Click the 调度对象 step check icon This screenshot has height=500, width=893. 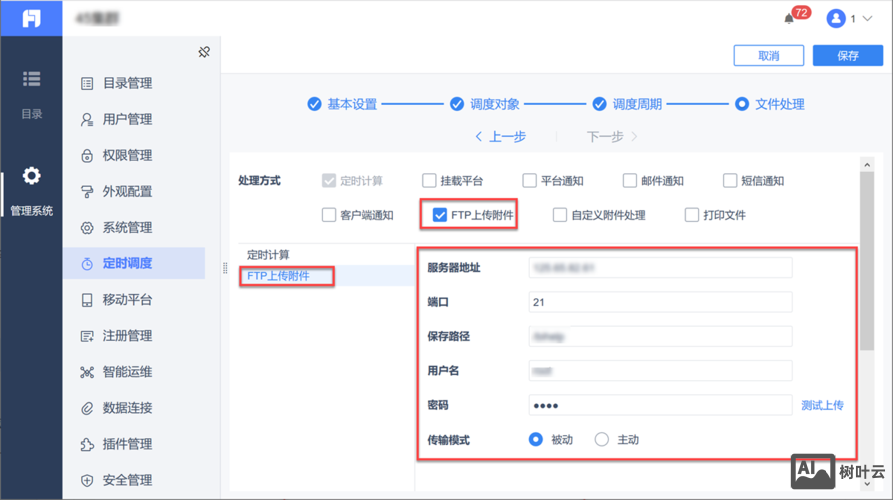coord(457,104)
